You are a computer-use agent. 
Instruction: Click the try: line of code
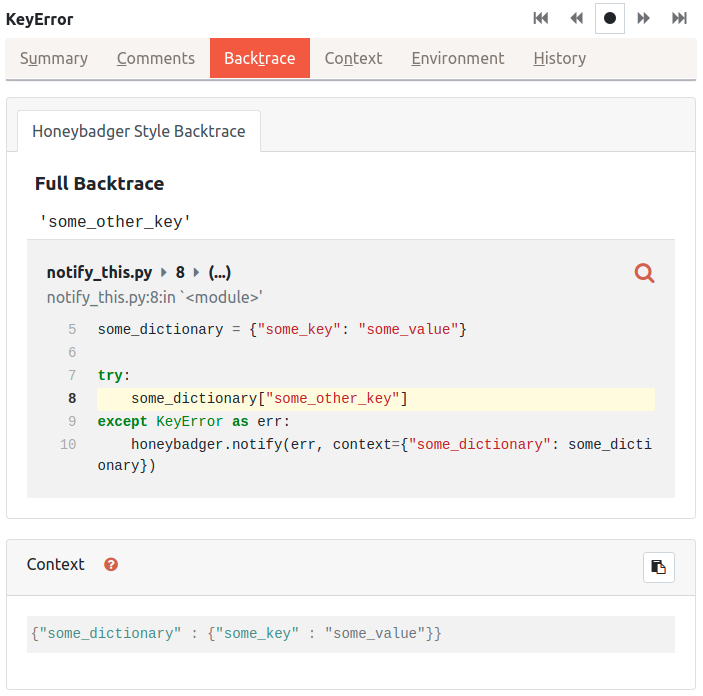click(x=114, y=375)
